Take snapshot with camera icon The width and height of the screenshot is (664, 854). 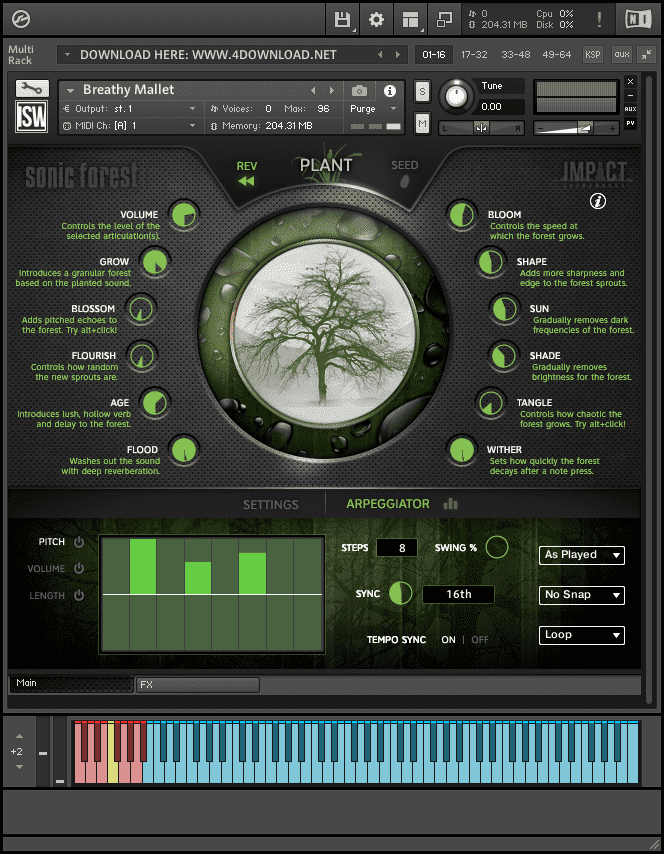[359, 90]
